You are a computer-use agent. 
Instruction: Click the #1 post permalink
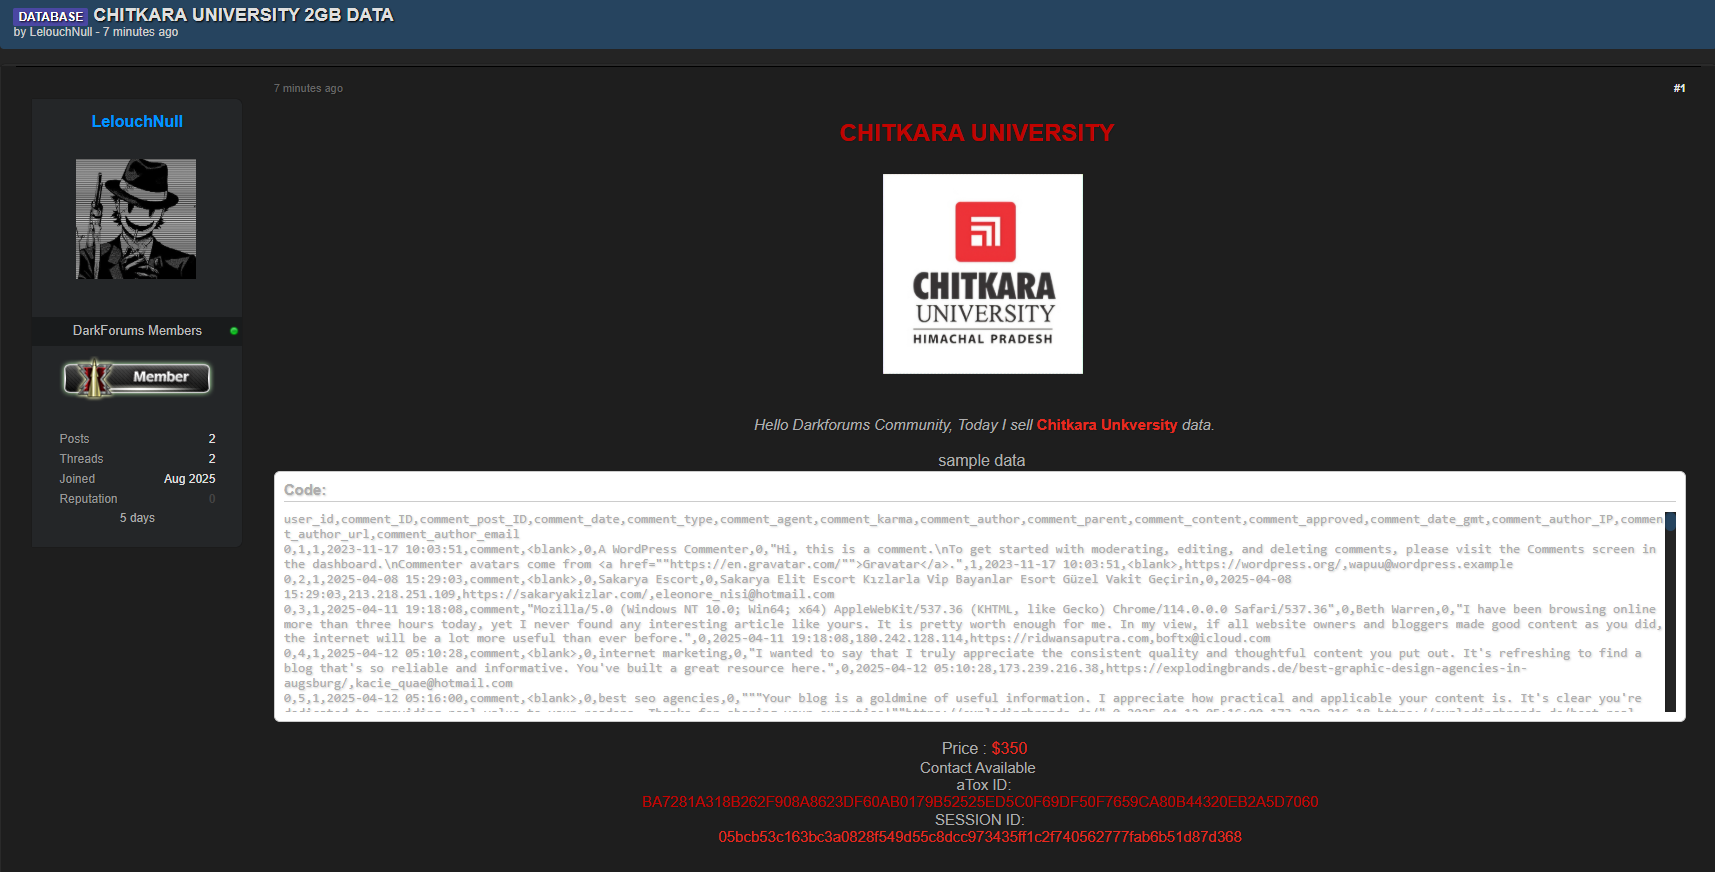(1679, 88)
